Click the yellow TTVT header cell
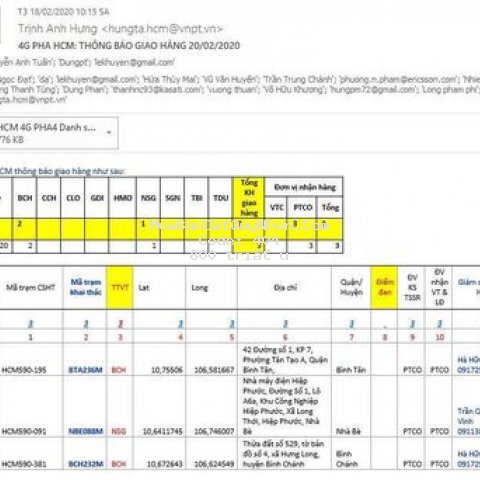 coord(120,288)
